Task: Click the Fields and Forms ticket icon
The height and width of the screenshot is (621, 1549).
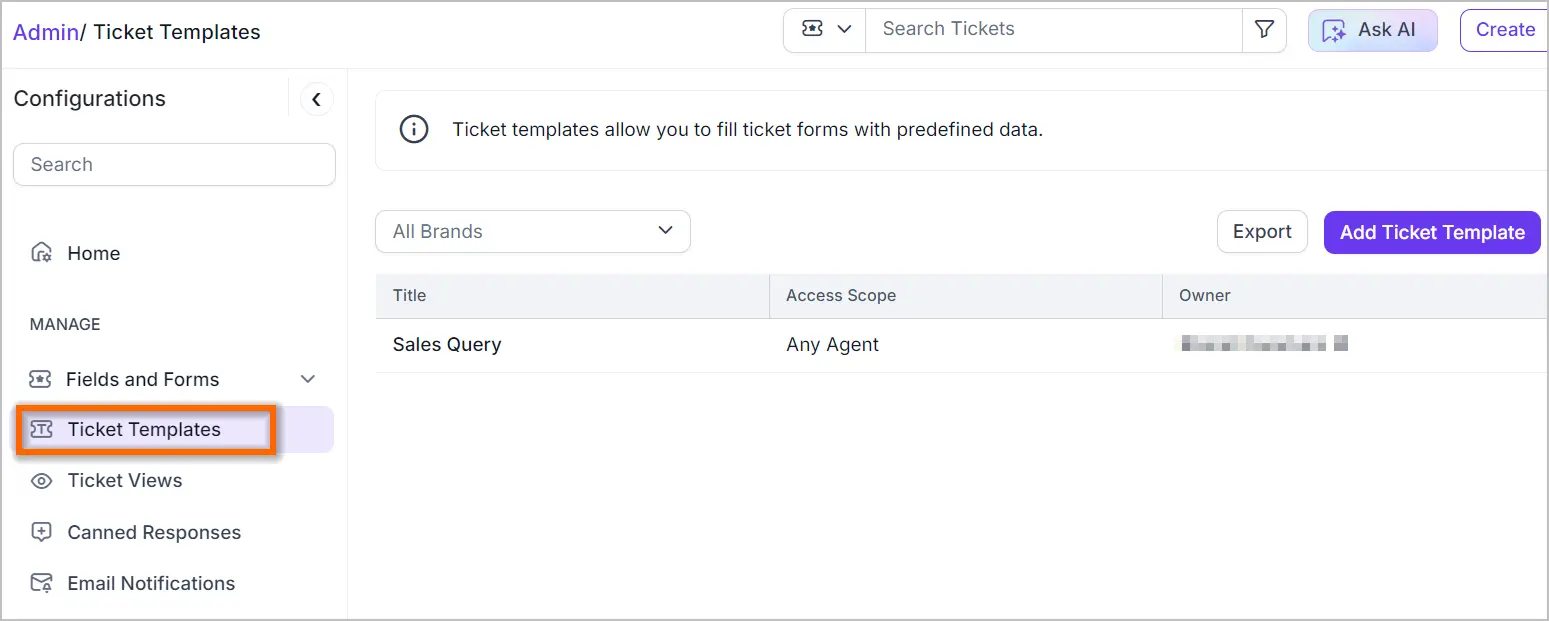Action: 41,379
